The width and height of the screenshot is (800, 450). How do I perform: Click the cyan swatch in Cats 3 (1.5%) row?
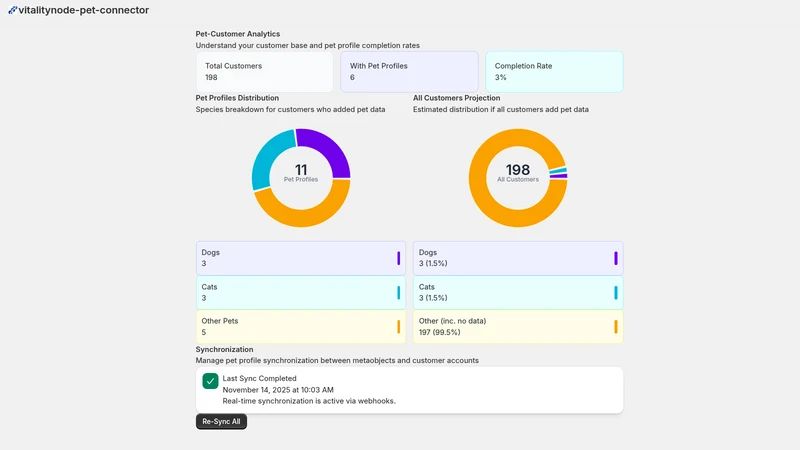[616, 292]
